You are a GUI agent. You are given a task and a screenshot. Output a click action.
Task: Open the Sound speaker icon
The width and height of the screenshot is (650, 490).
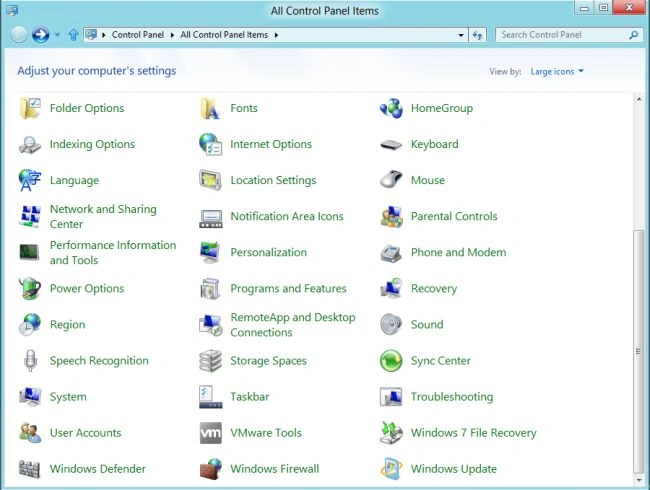(x=391, y=324)
